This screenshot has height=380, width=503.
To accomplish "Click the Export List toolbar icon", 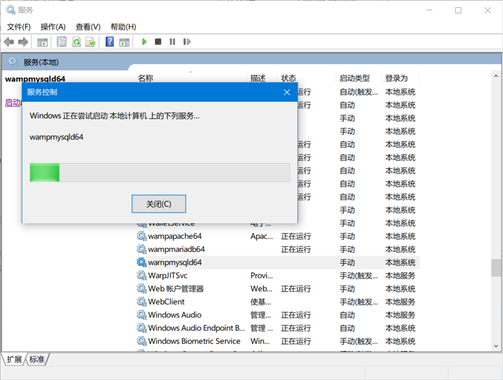I will pyautogui.click(x=90, y=42).
